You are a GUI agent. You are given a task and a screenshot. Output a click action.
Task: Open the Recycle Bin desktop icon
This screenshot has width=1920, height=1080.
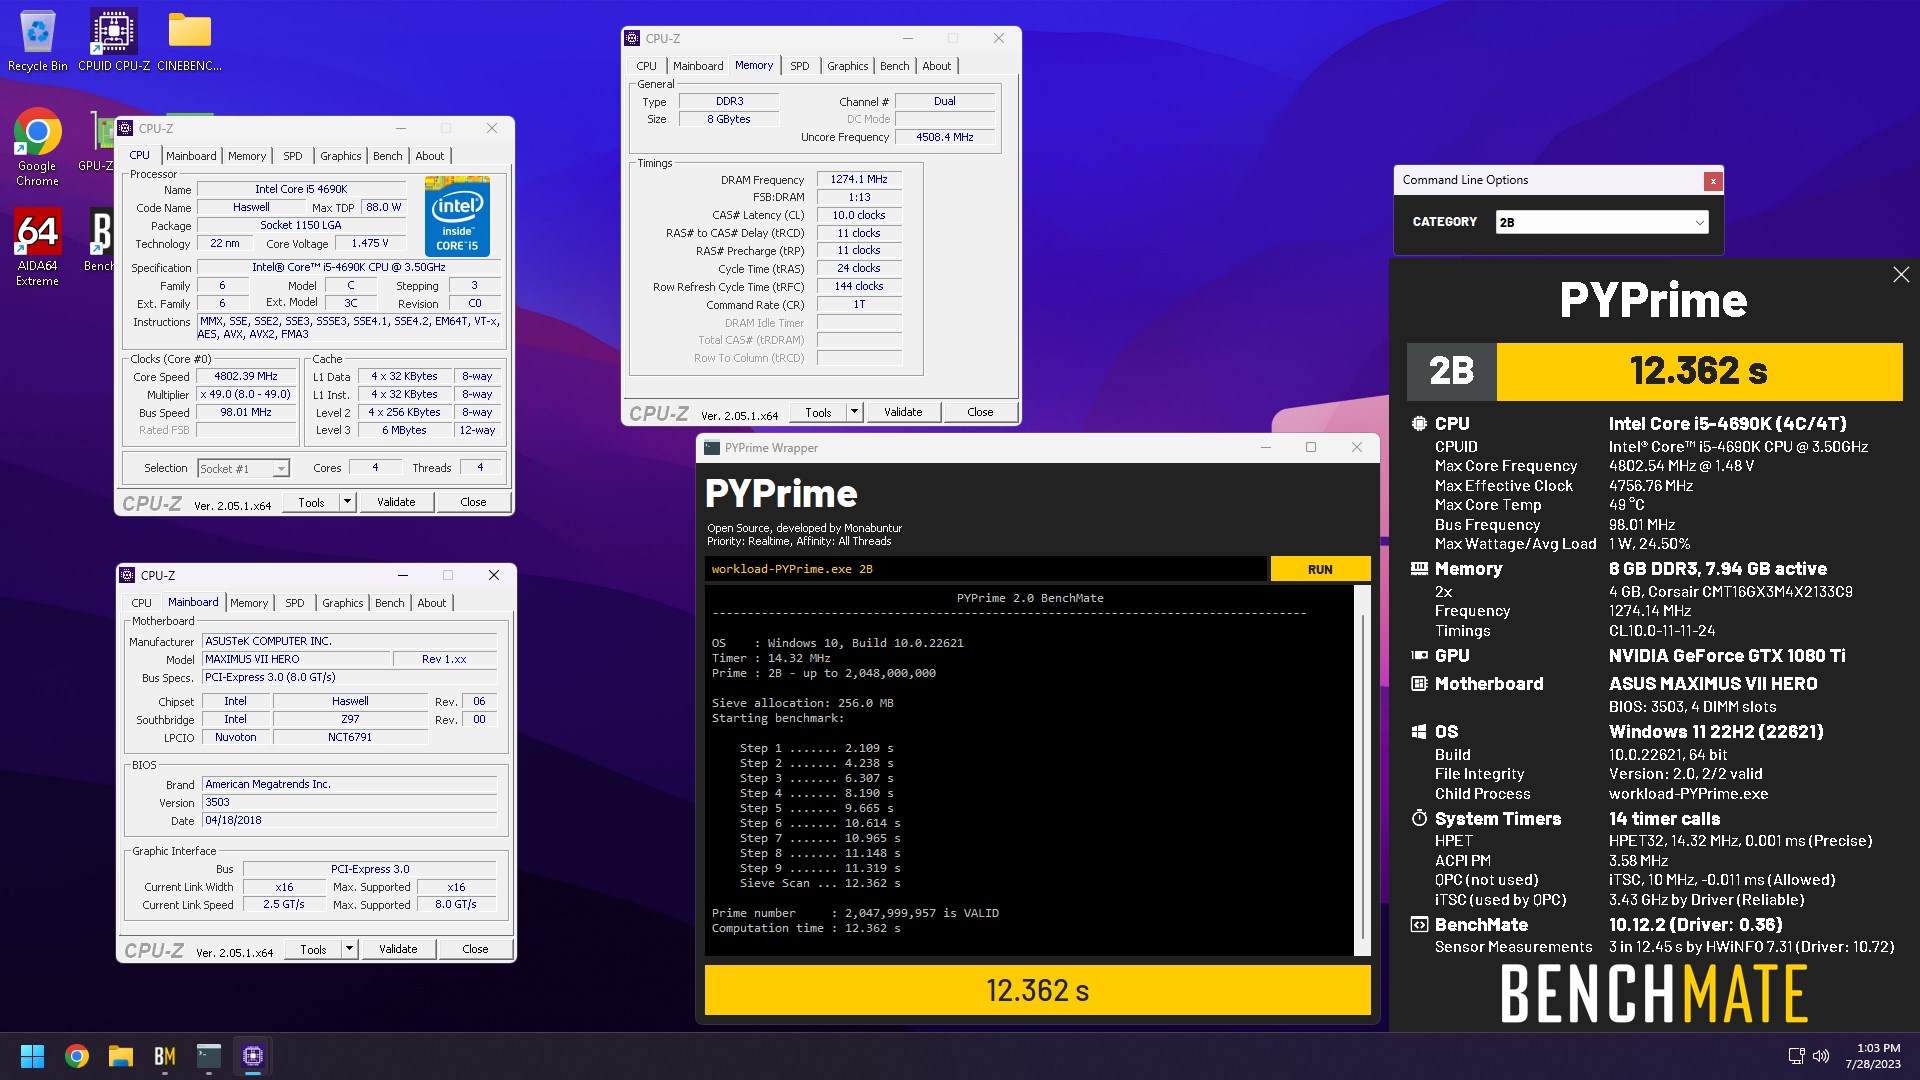click(x=38, y=41)
